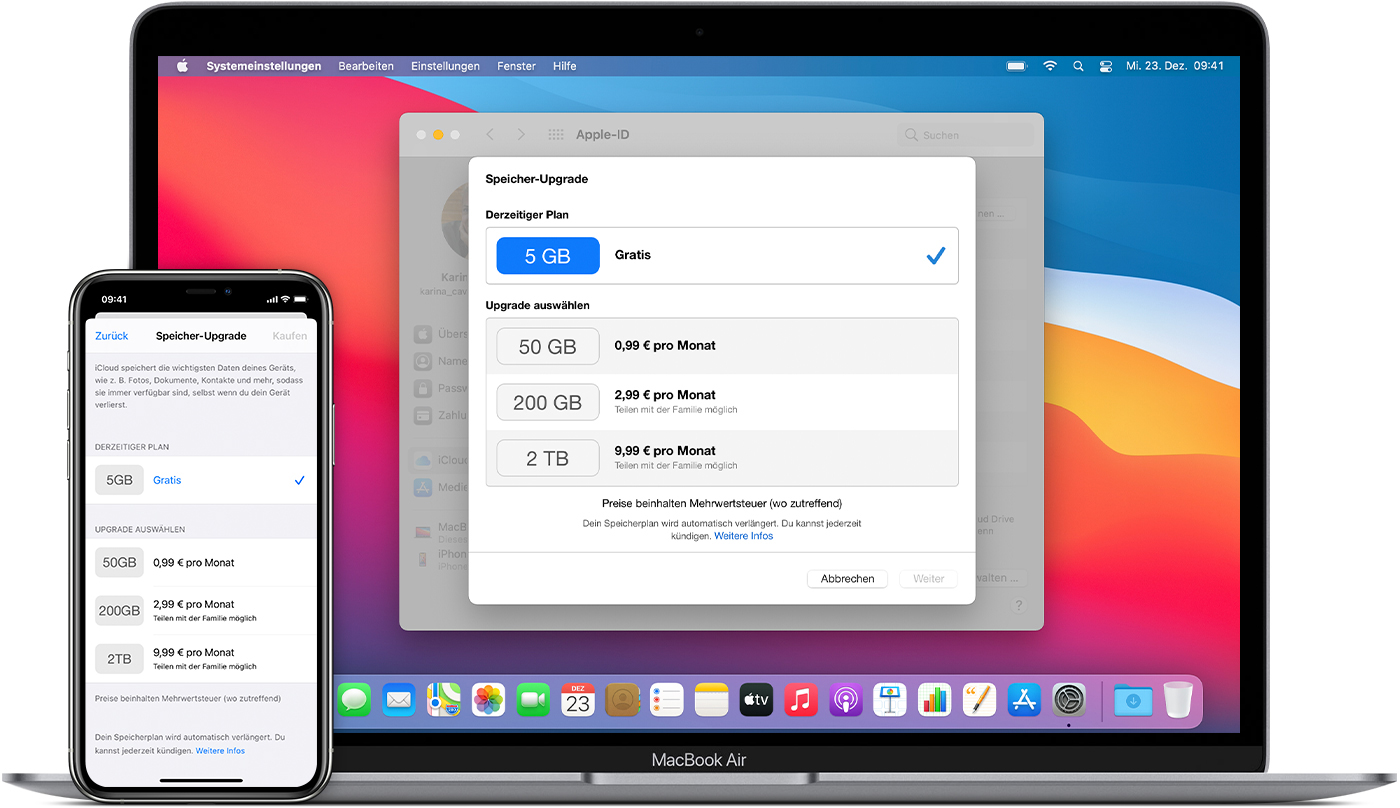Select the 5GB Gratis plan on iPhone
The width and height of the screenshot is (1400, 808).
tap(201, 480)
